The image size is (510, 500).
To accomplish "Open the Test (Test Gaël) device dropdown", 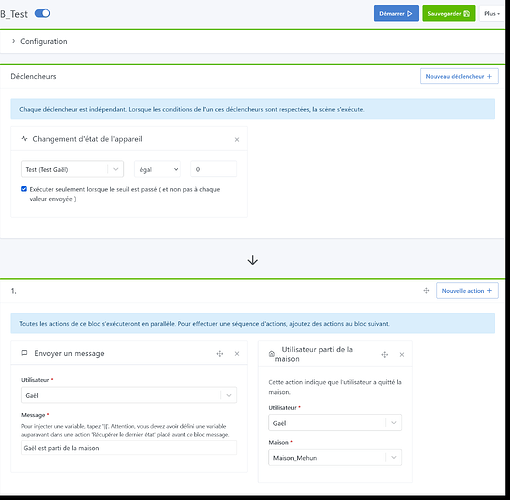I will 72,169.
